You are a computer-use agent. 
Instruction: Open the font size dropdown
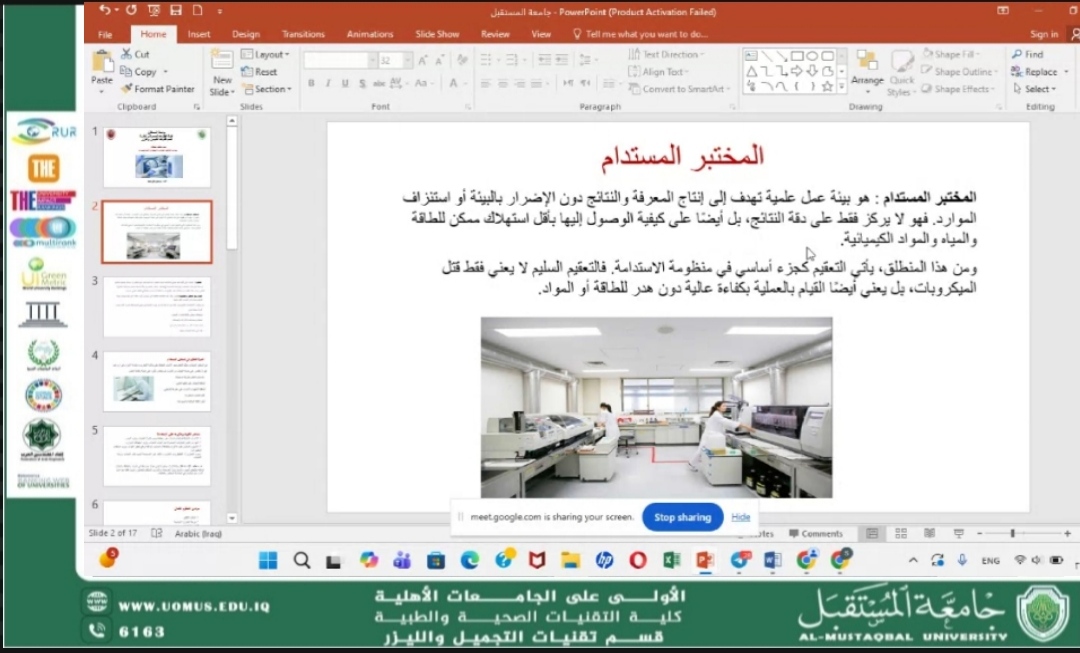pyautogui.click(x=407, y=61)
